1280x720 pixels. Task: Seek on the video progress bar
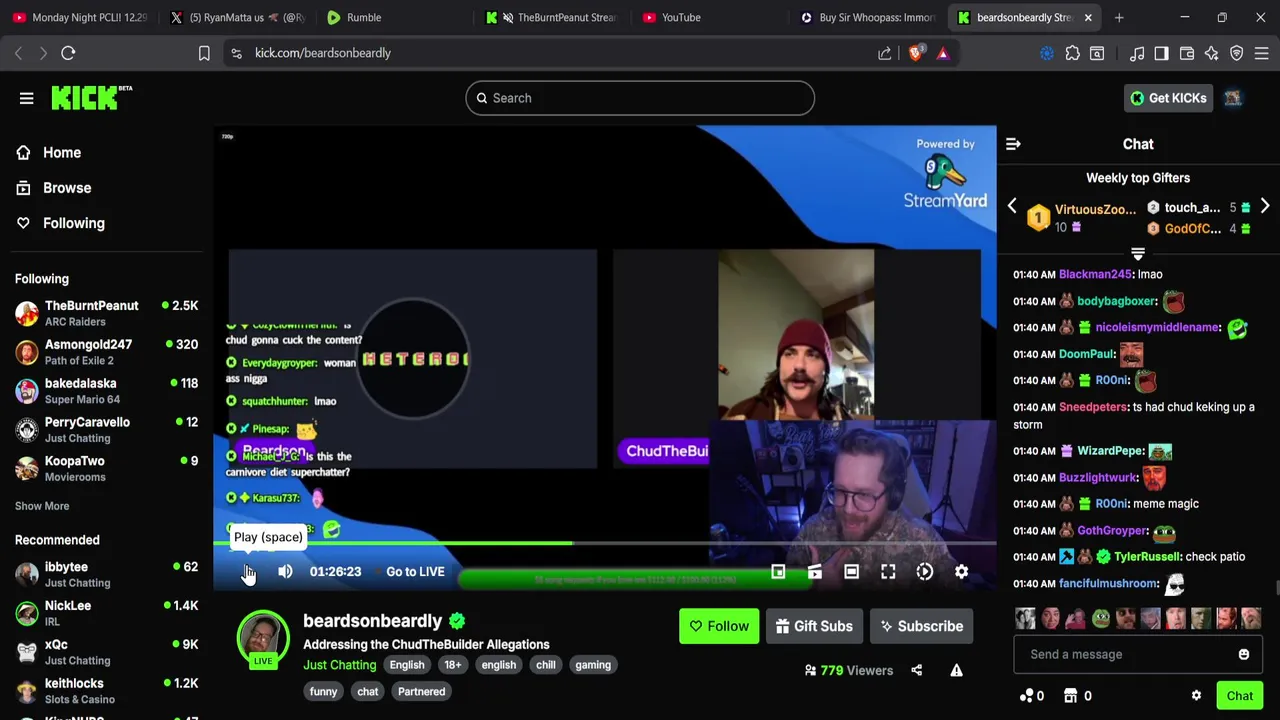(x=604, y=544)
